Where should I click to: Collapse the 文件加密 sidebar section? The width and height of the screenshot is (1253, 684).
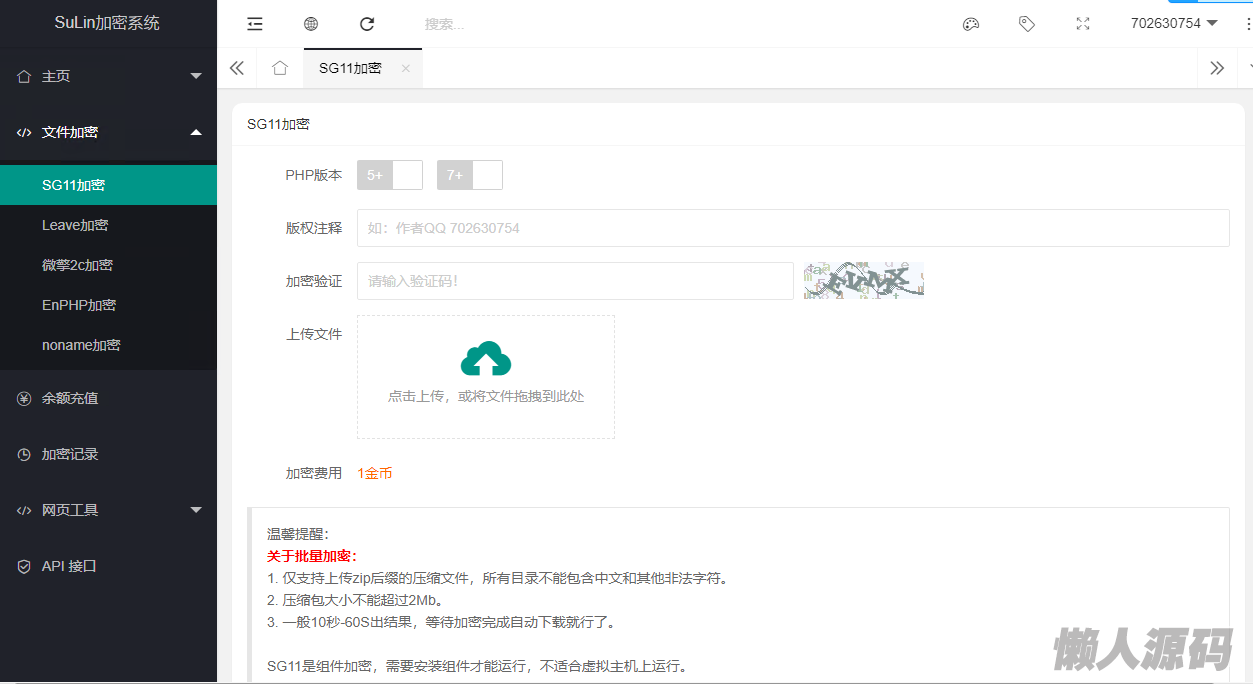click(x=108, y=132)
